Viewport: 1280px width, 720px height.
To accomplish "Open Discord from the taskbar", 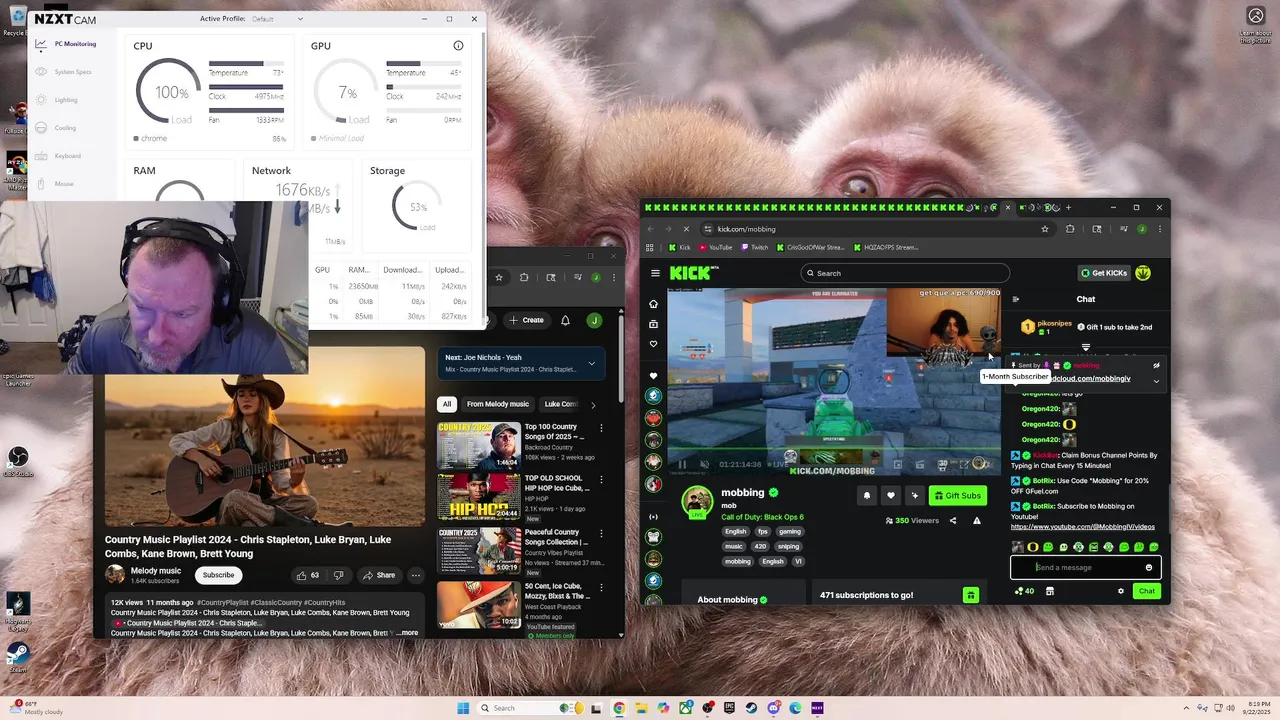I will tap(773, 708).
